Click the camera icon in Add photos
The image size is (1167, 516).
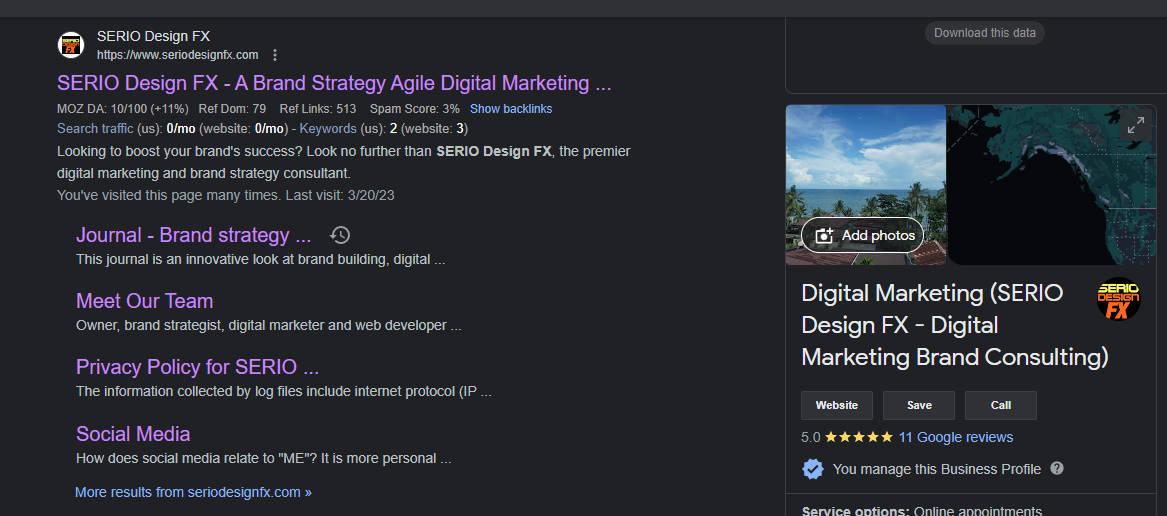click(824, 236)
